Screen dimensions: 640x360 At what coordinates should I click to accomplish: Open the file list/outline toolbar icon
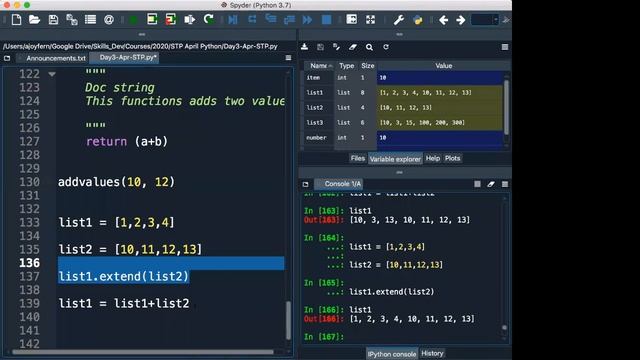pyautogui.click(x=90, y=20)
